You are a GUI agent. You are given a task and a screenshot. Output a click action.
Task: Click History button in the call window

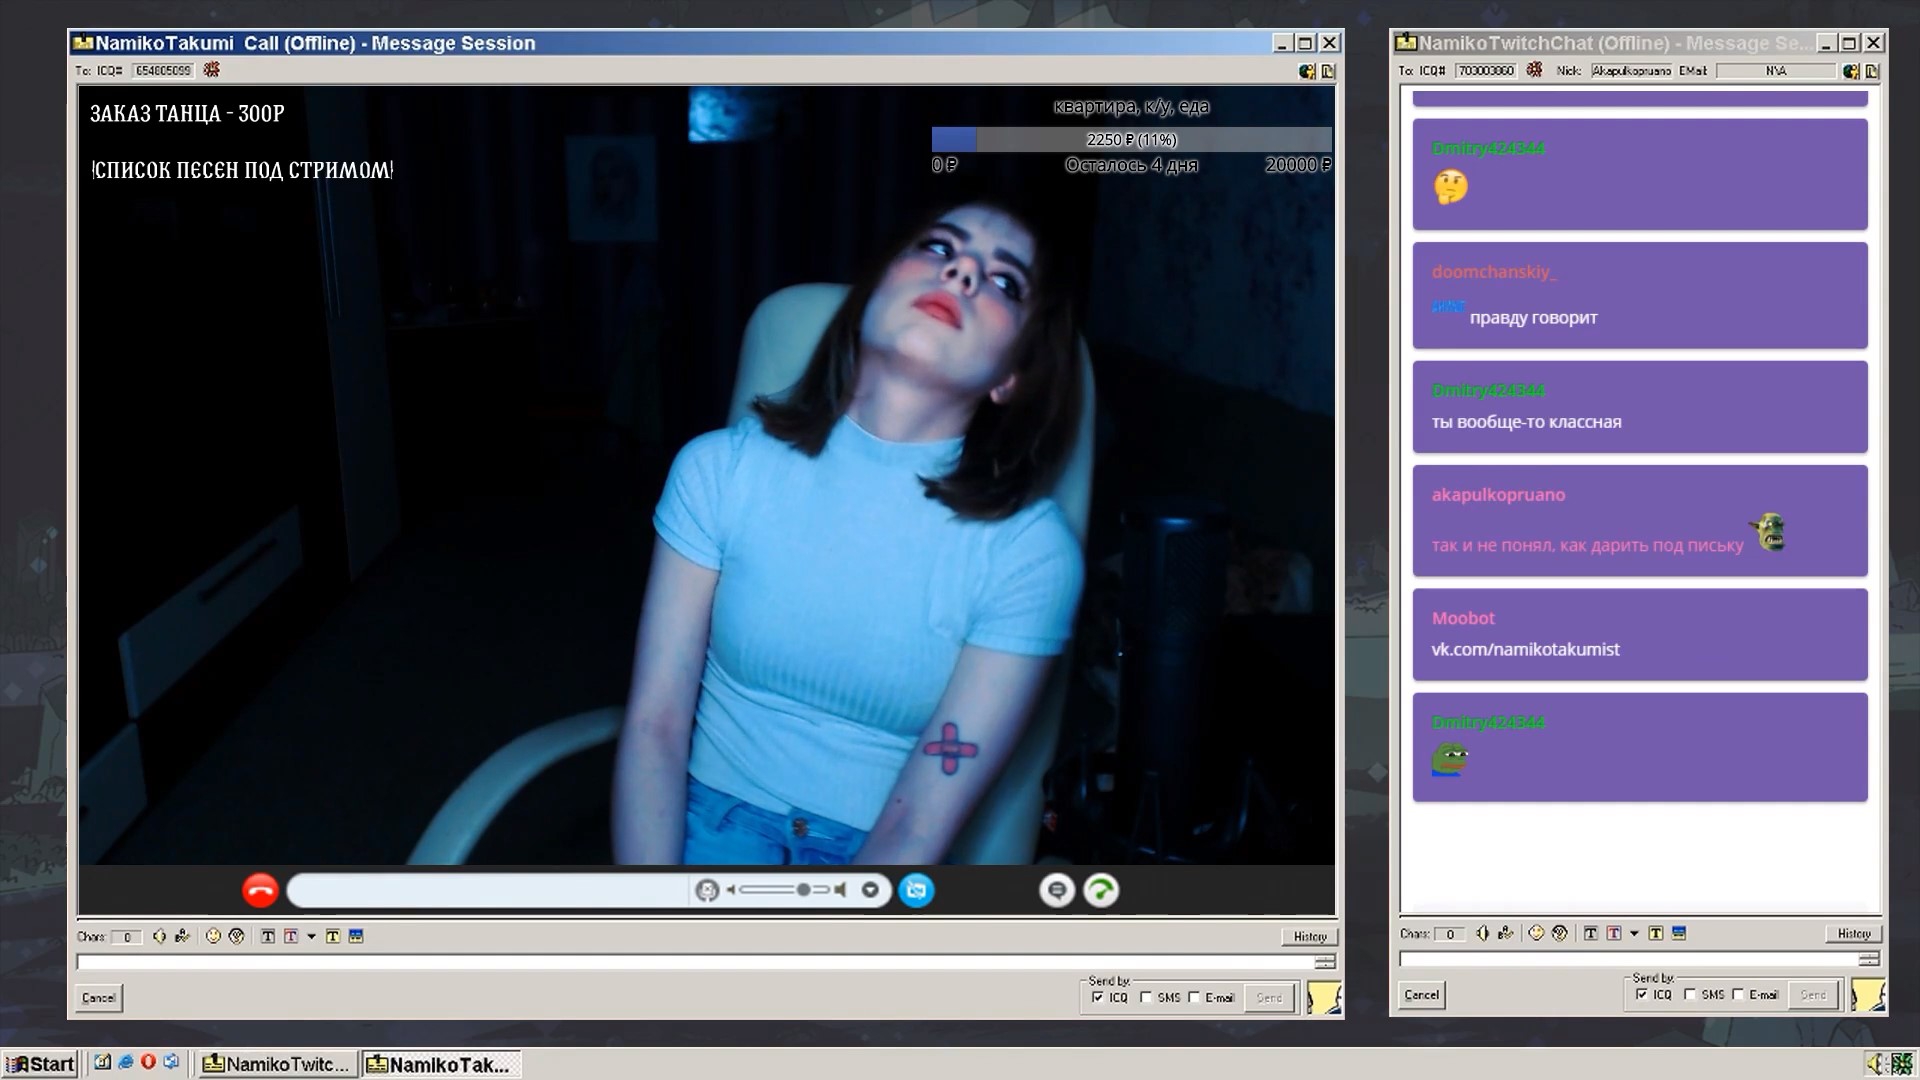1309,936
